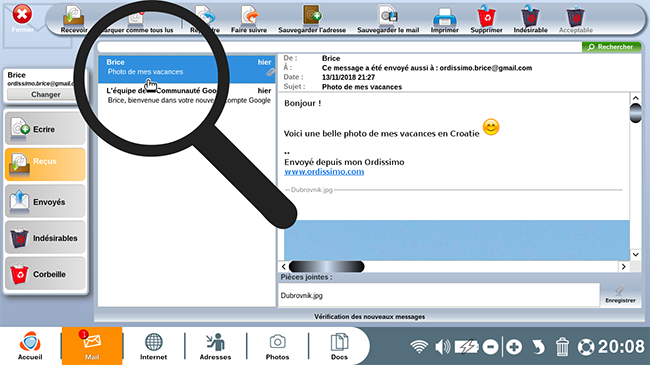
Task: Select the L'équipe de la Communauté Google email
Action: click(x=187, y=96)
